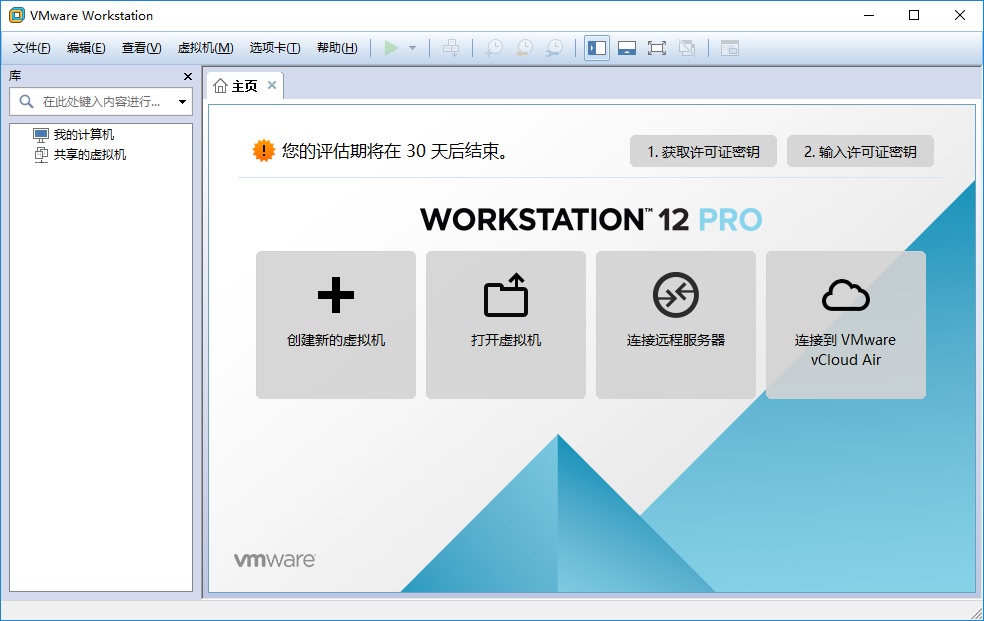This screenshot has width=984, height=621.
Task: Click the magnifier search icon in library
Action: pyautogui.click(x=26, y=101)
